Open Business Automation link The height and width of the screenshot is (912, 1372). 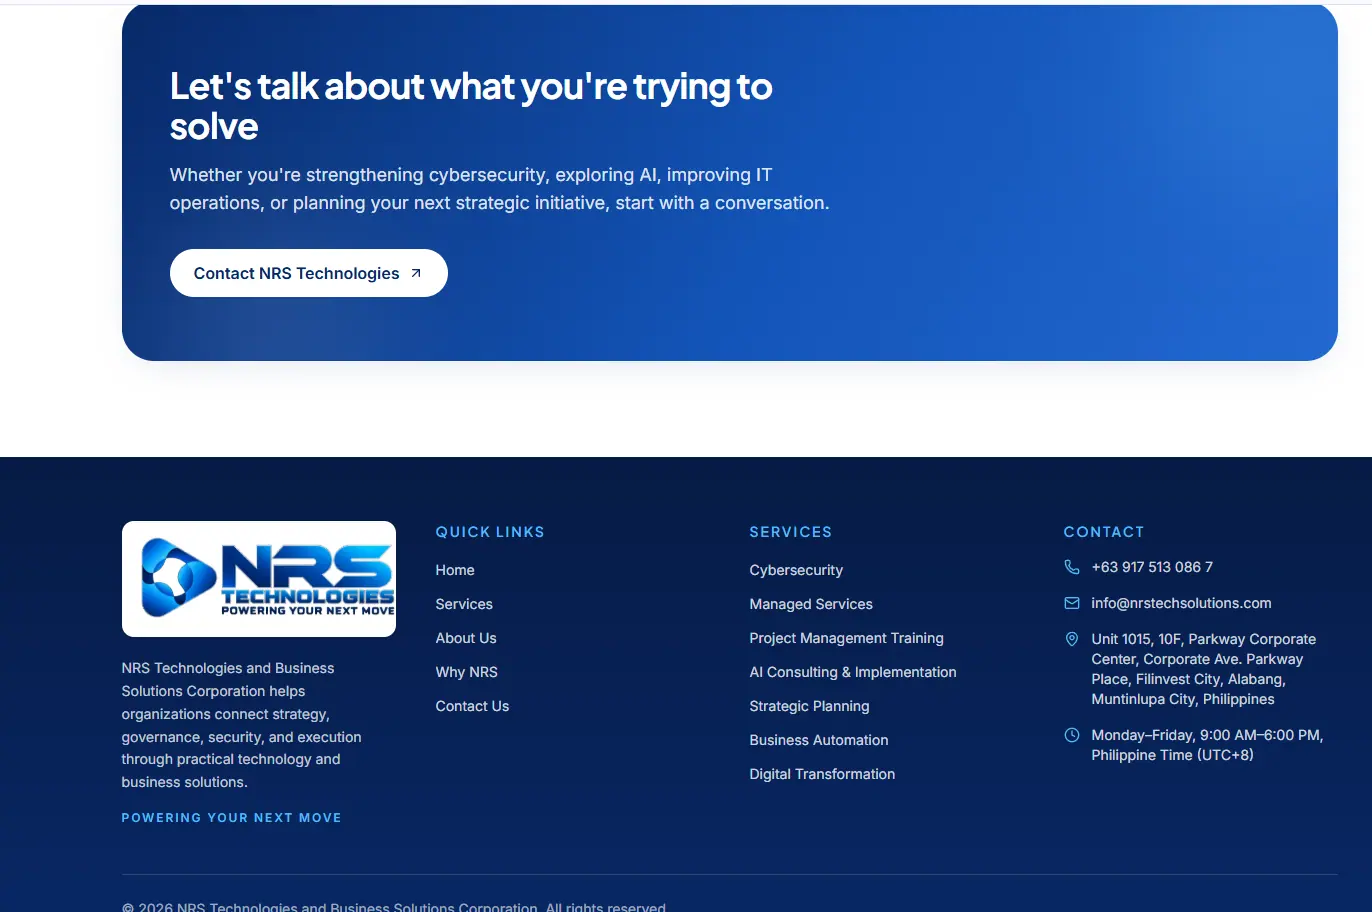(819, 740)
